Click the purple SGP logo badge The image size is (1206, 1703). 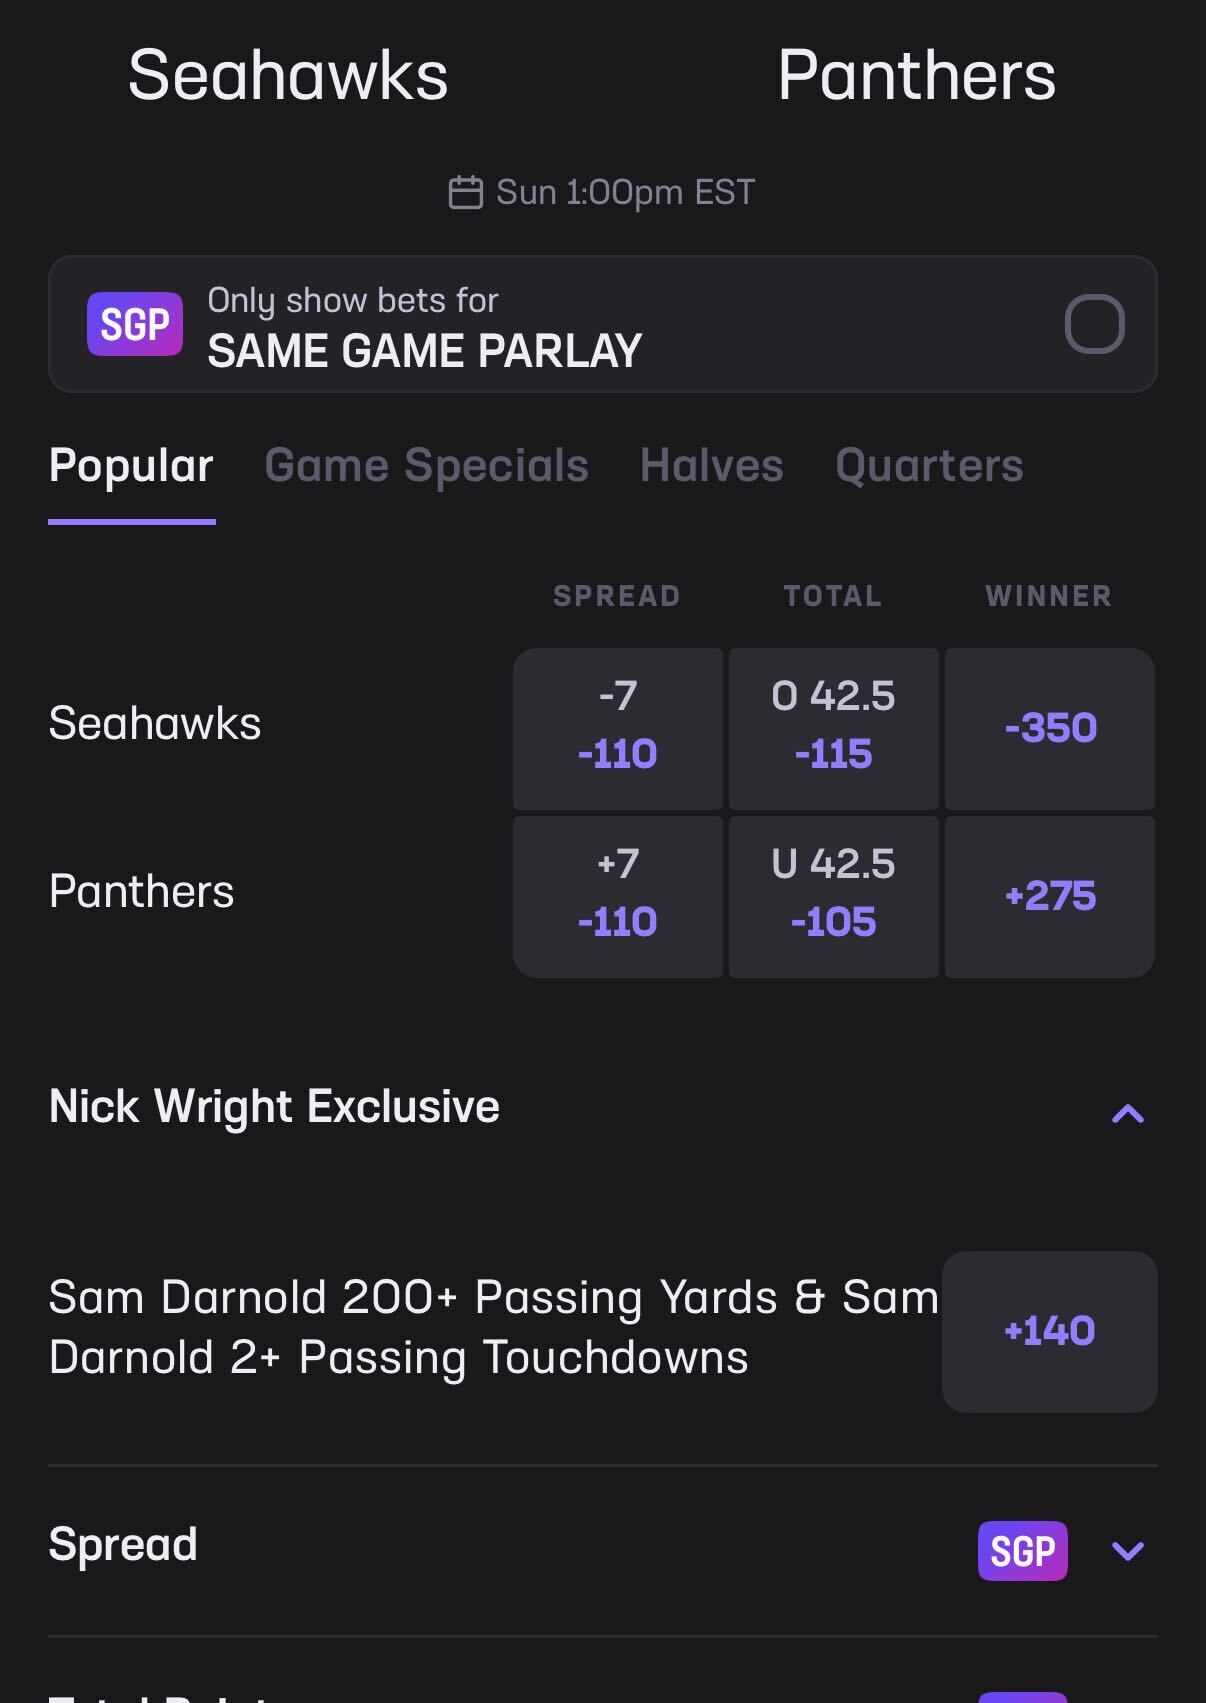pyautogui.click(x=135, y=324)
